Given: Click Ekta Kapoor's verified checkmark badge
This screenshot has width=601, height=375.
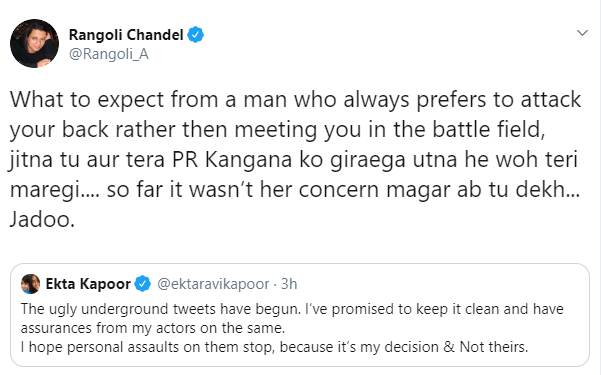Looking at the screenshot, I should coord(143,284).
